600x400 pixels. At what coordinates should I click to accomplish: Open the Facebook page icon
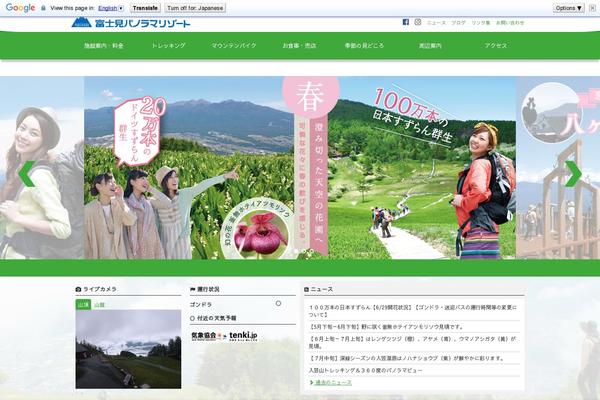pos(406,22)
